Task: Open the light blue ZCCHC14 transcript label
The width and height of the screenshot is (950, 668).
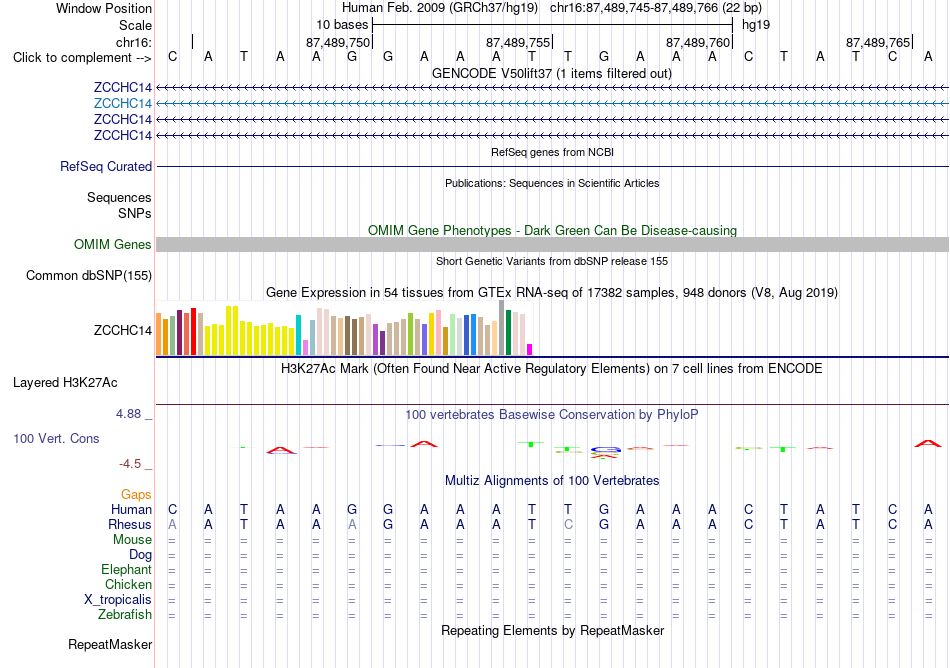Action: (x=122, y=104)
